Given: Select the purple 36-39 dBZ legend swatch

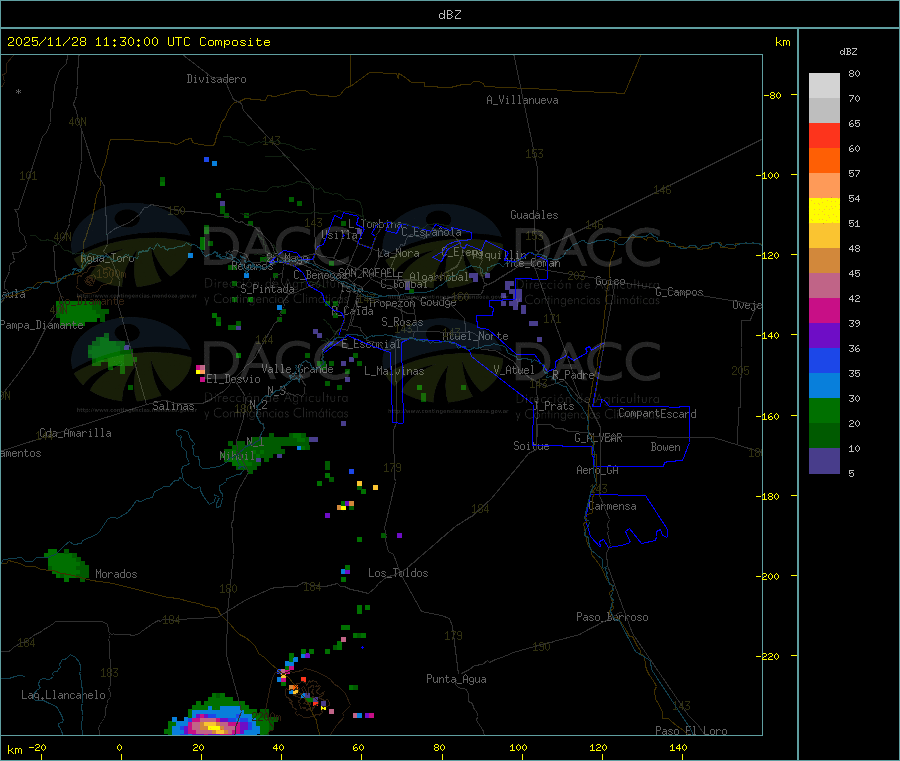Looking at the screenshot, I should tap(824, 336).
